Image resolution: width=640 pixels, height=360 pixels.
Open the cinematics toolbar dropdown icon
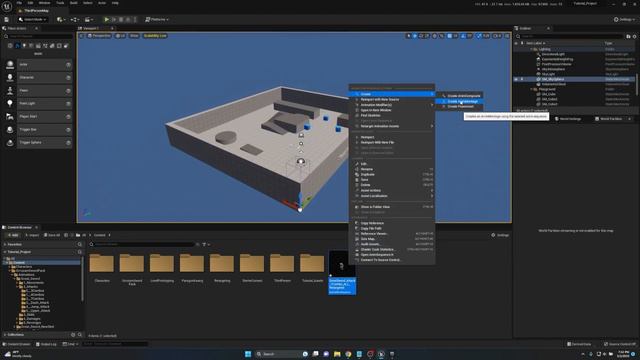[x=88, y=19]
